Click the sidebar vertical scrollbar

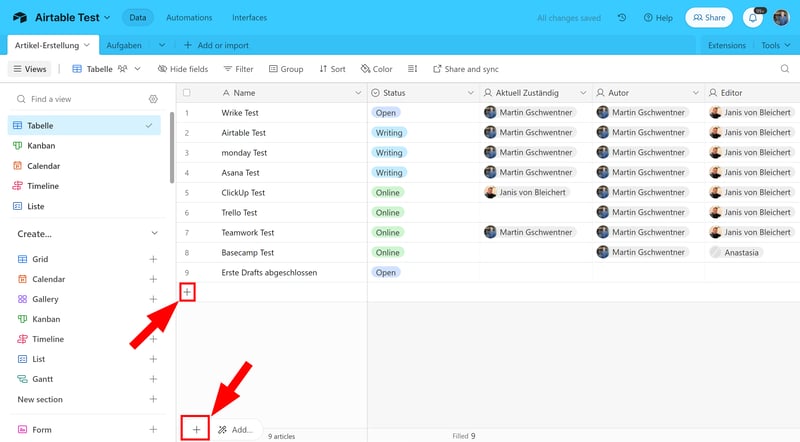click(x=172, y=147)
